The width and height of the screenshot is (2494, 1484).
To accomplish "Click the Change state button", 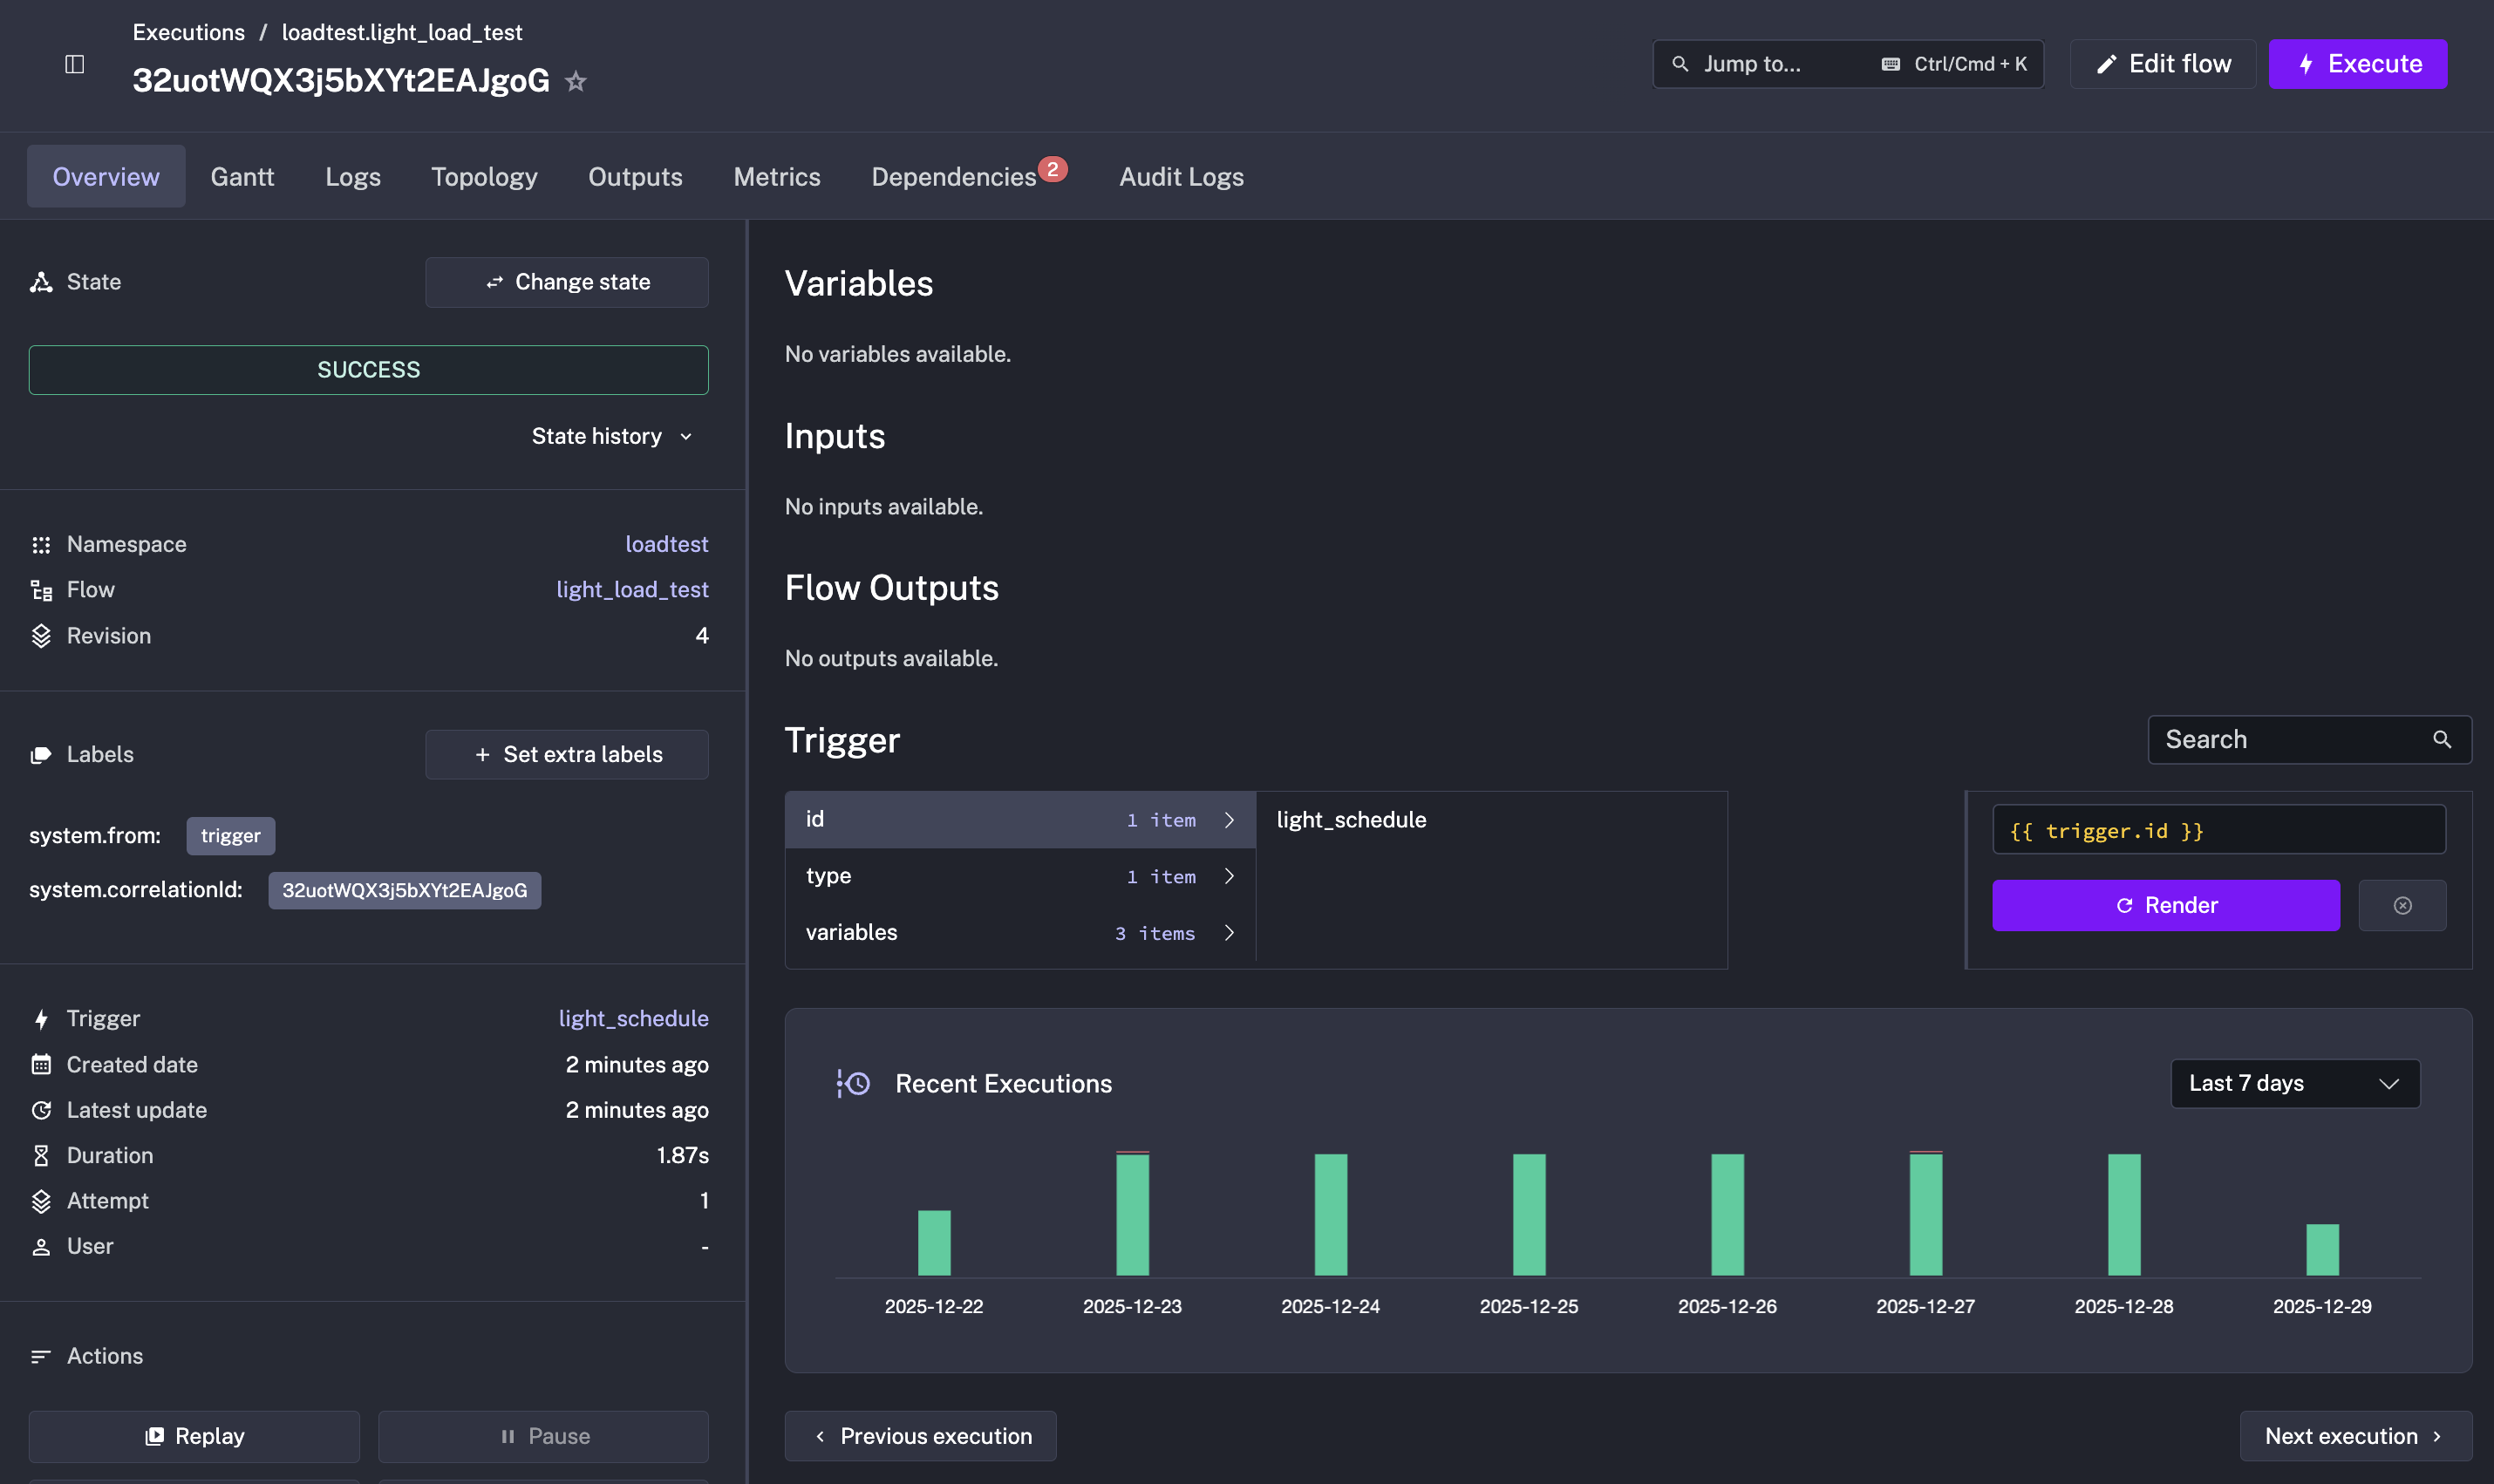I will pos(566,282).
